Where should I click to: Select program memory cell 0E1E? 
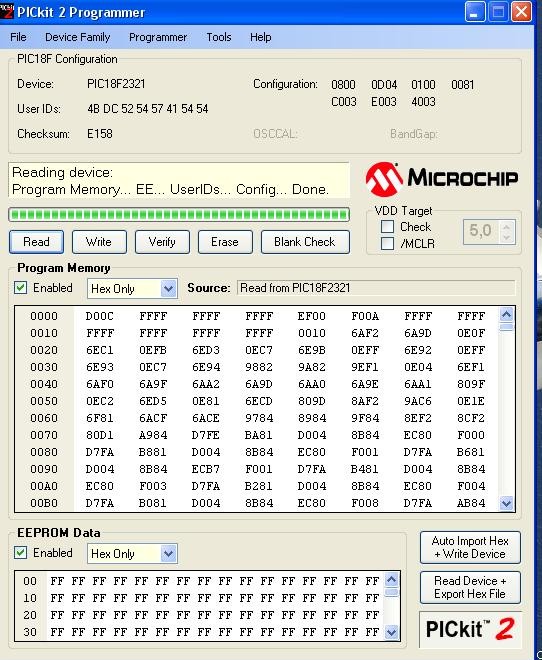(471, 401)
